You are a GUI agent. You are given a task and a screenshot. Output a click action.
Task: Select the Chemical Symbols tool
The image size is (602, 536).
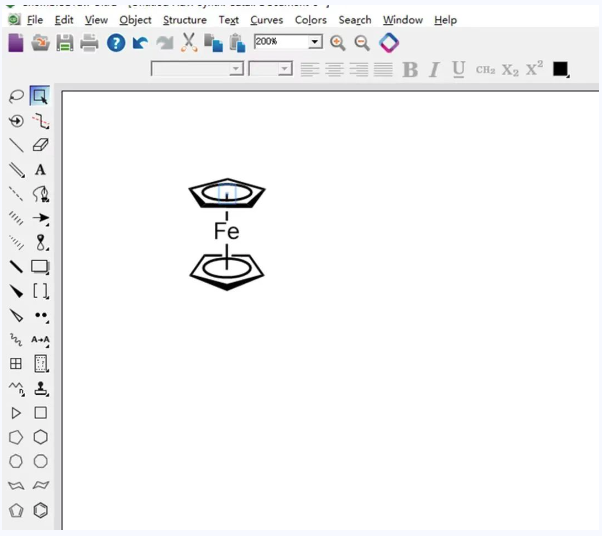(x=41, y=316)
